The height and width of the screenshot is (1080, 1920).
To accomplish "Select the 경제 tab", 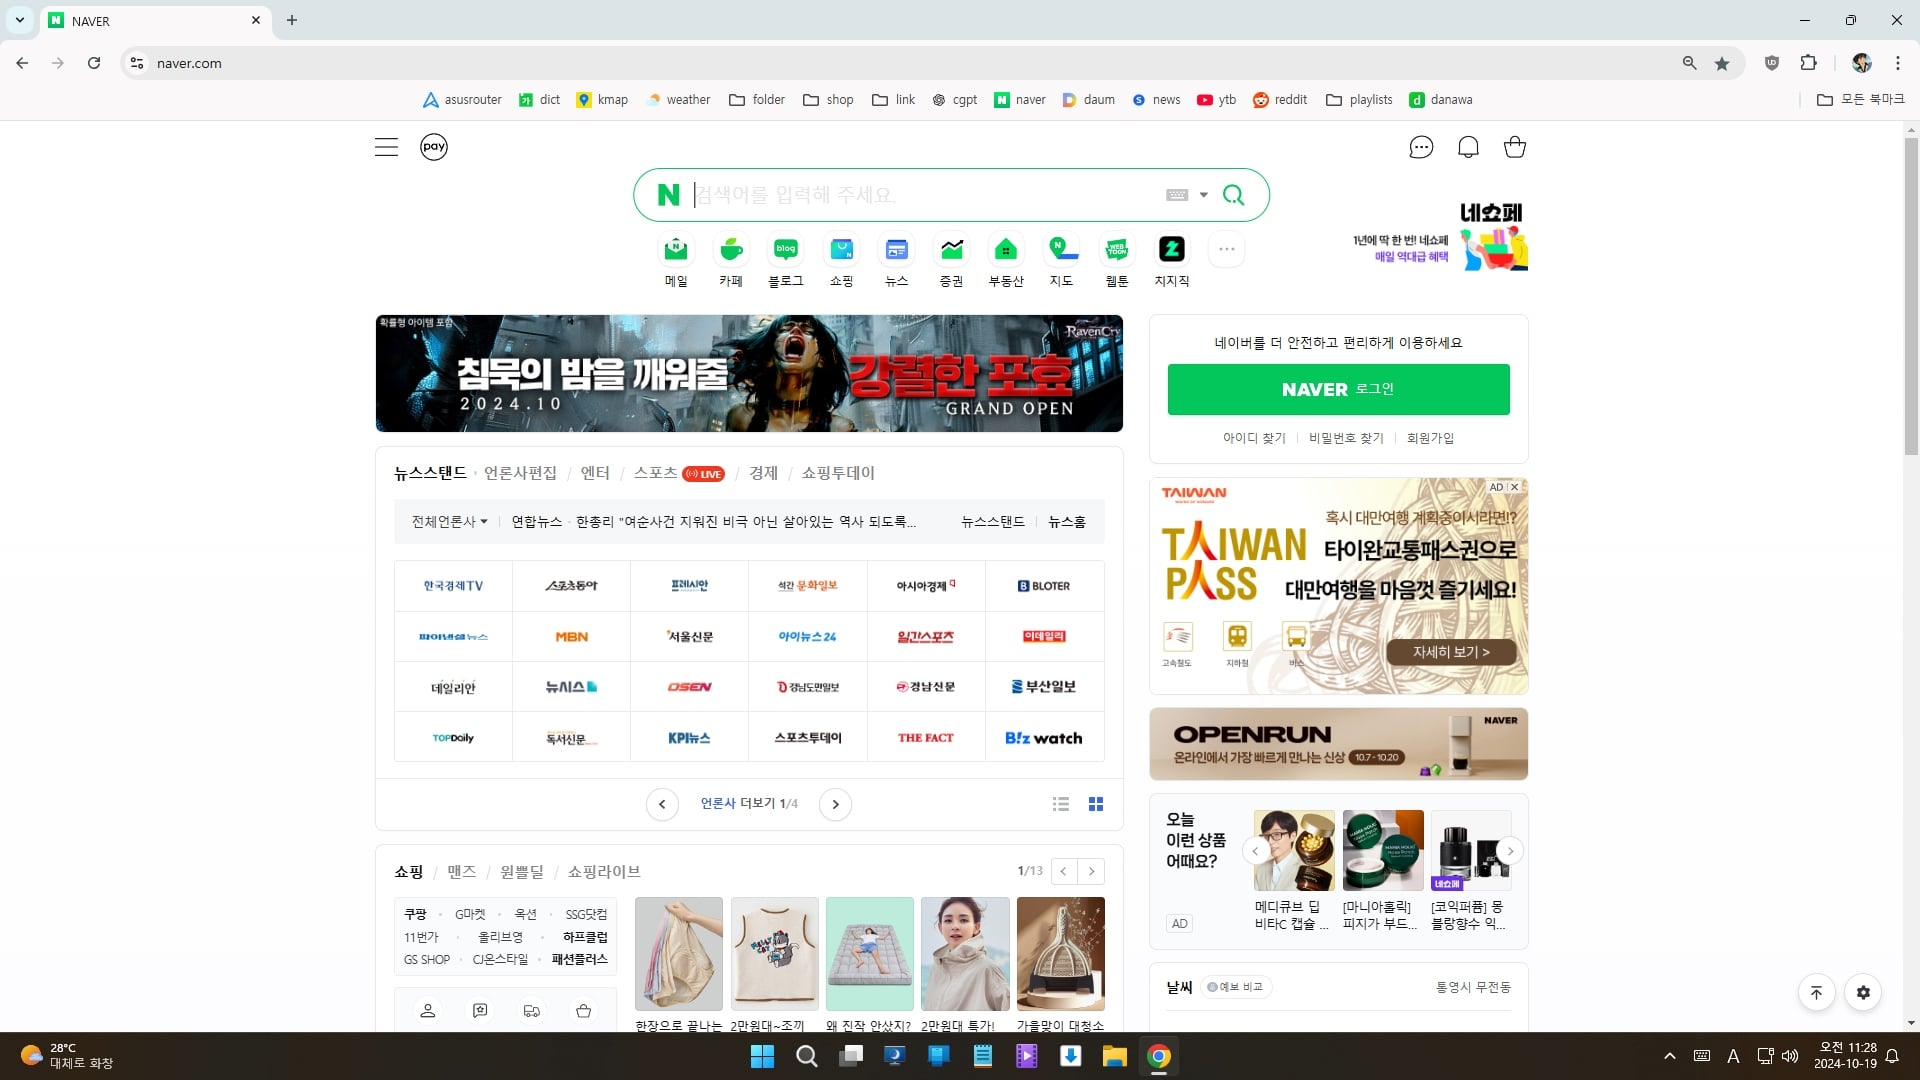I will click(763, 473).
